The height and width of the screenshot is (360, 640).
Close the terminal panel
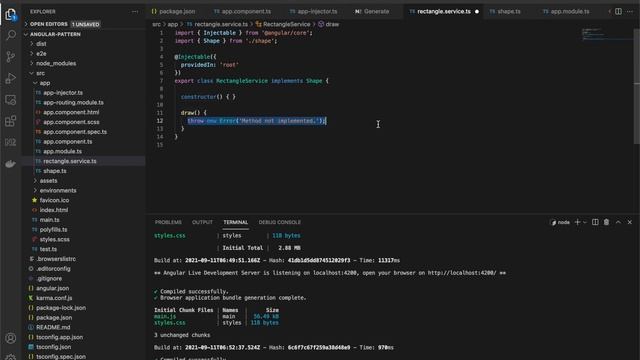(x=630, y=222)
